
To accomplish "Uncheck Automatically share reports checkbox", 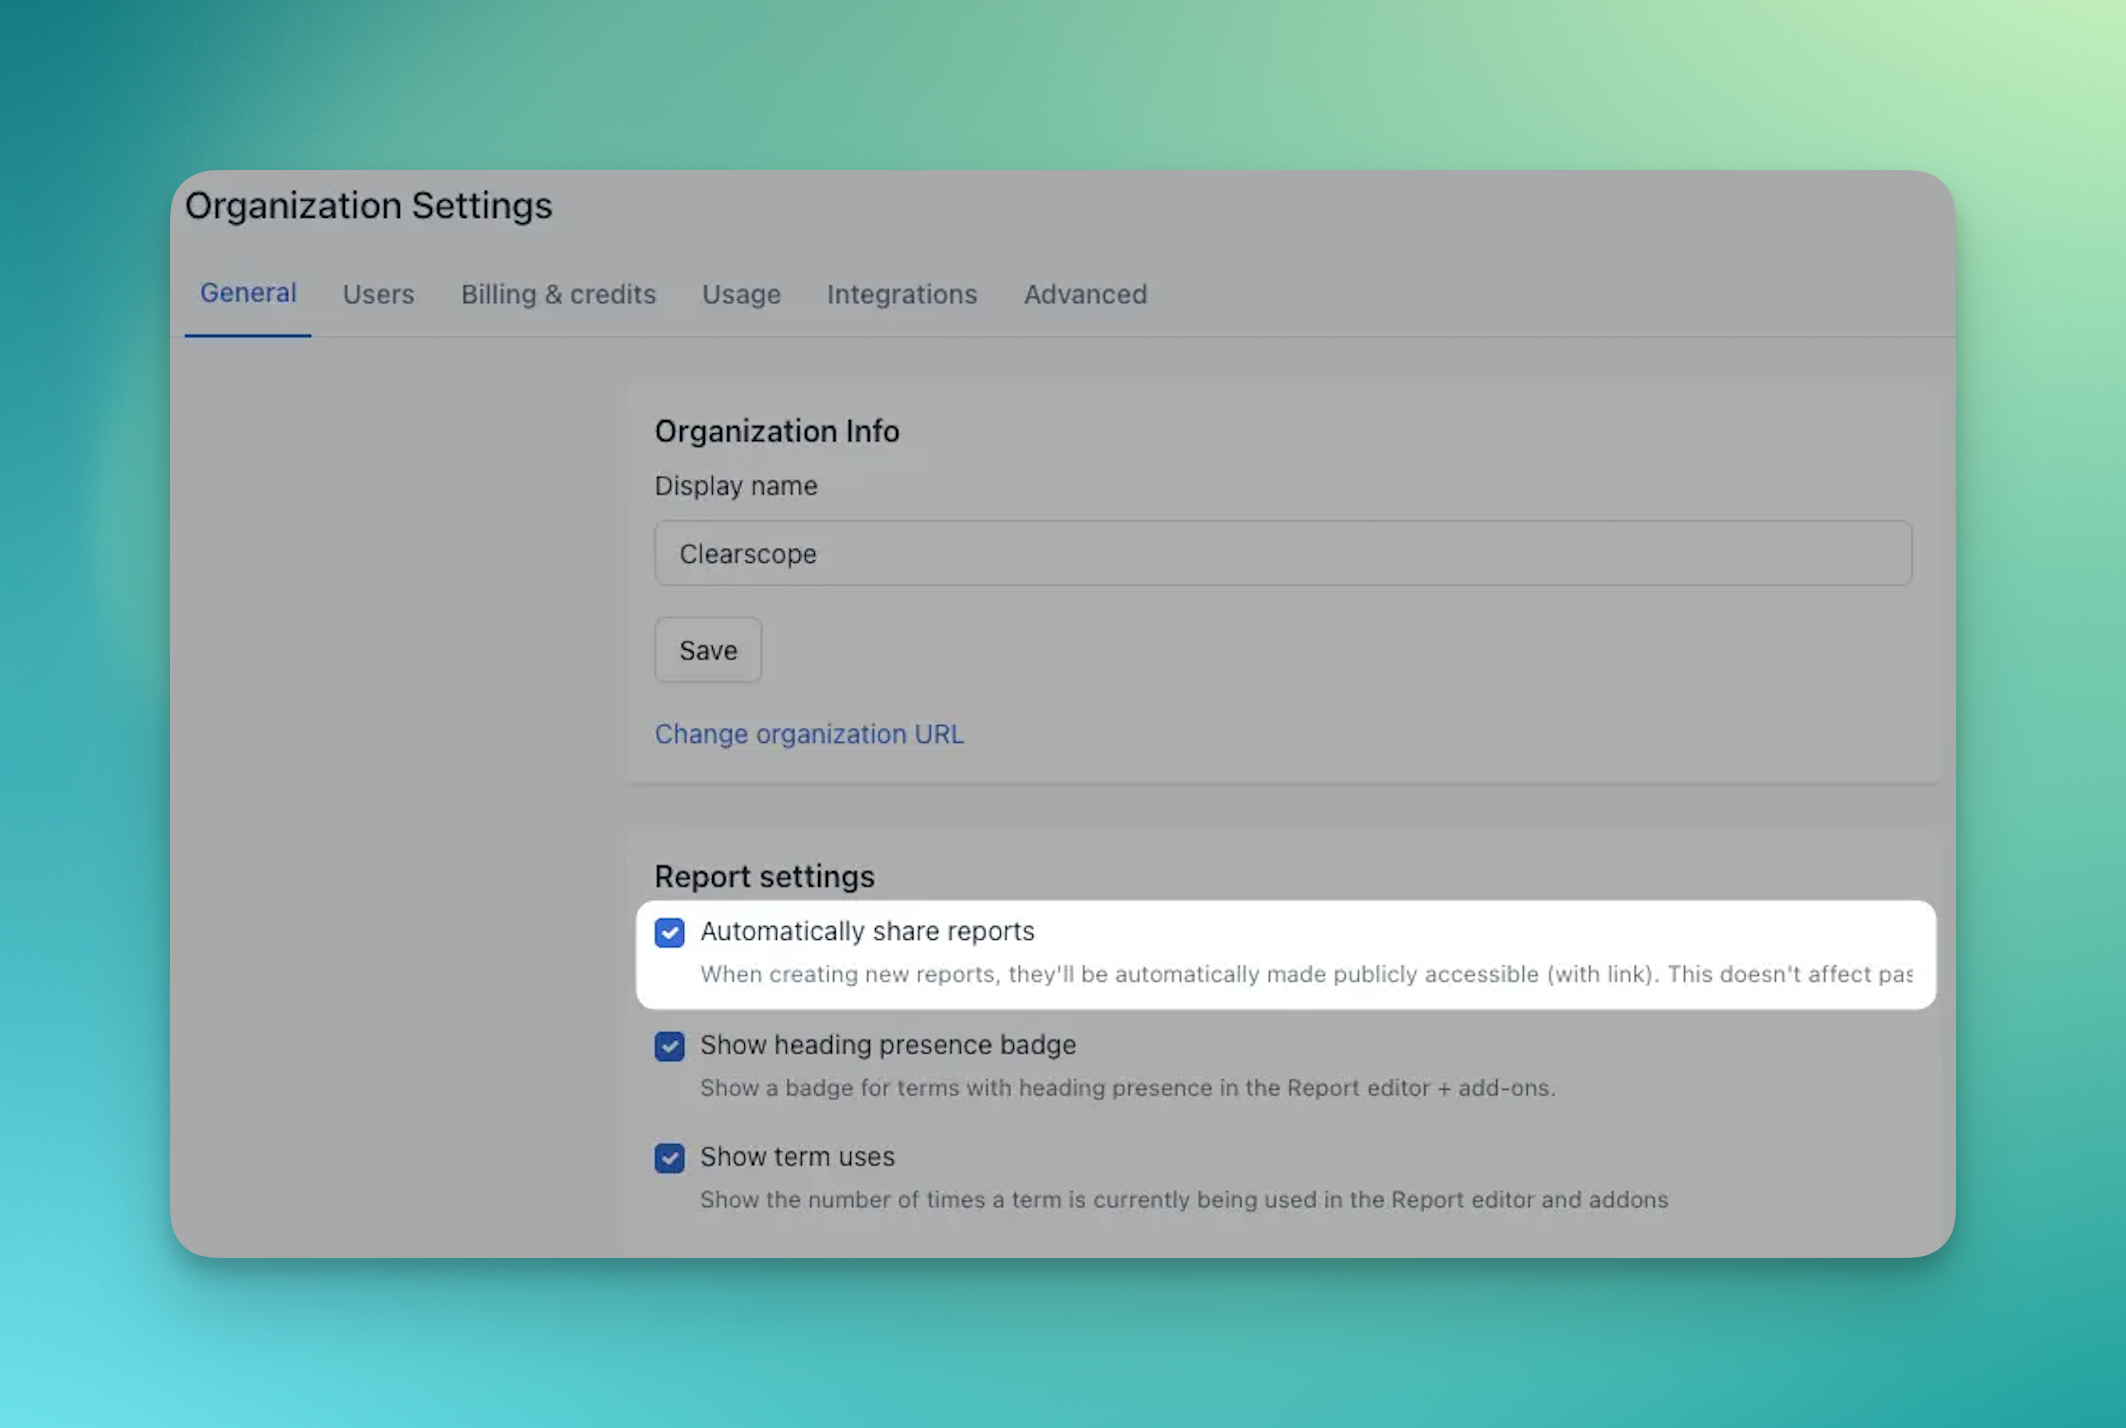I will (x=670, y=932).
